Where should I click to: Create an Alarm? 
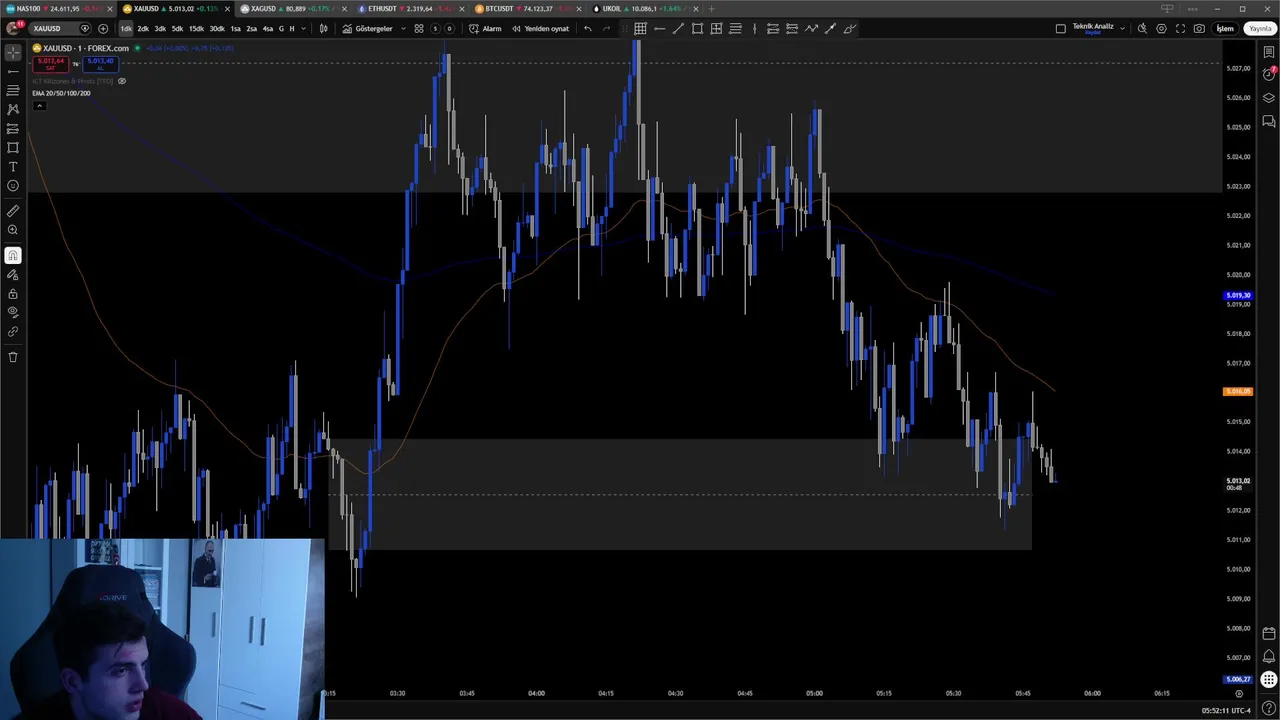pyautogui.click(x=487, y=29)
